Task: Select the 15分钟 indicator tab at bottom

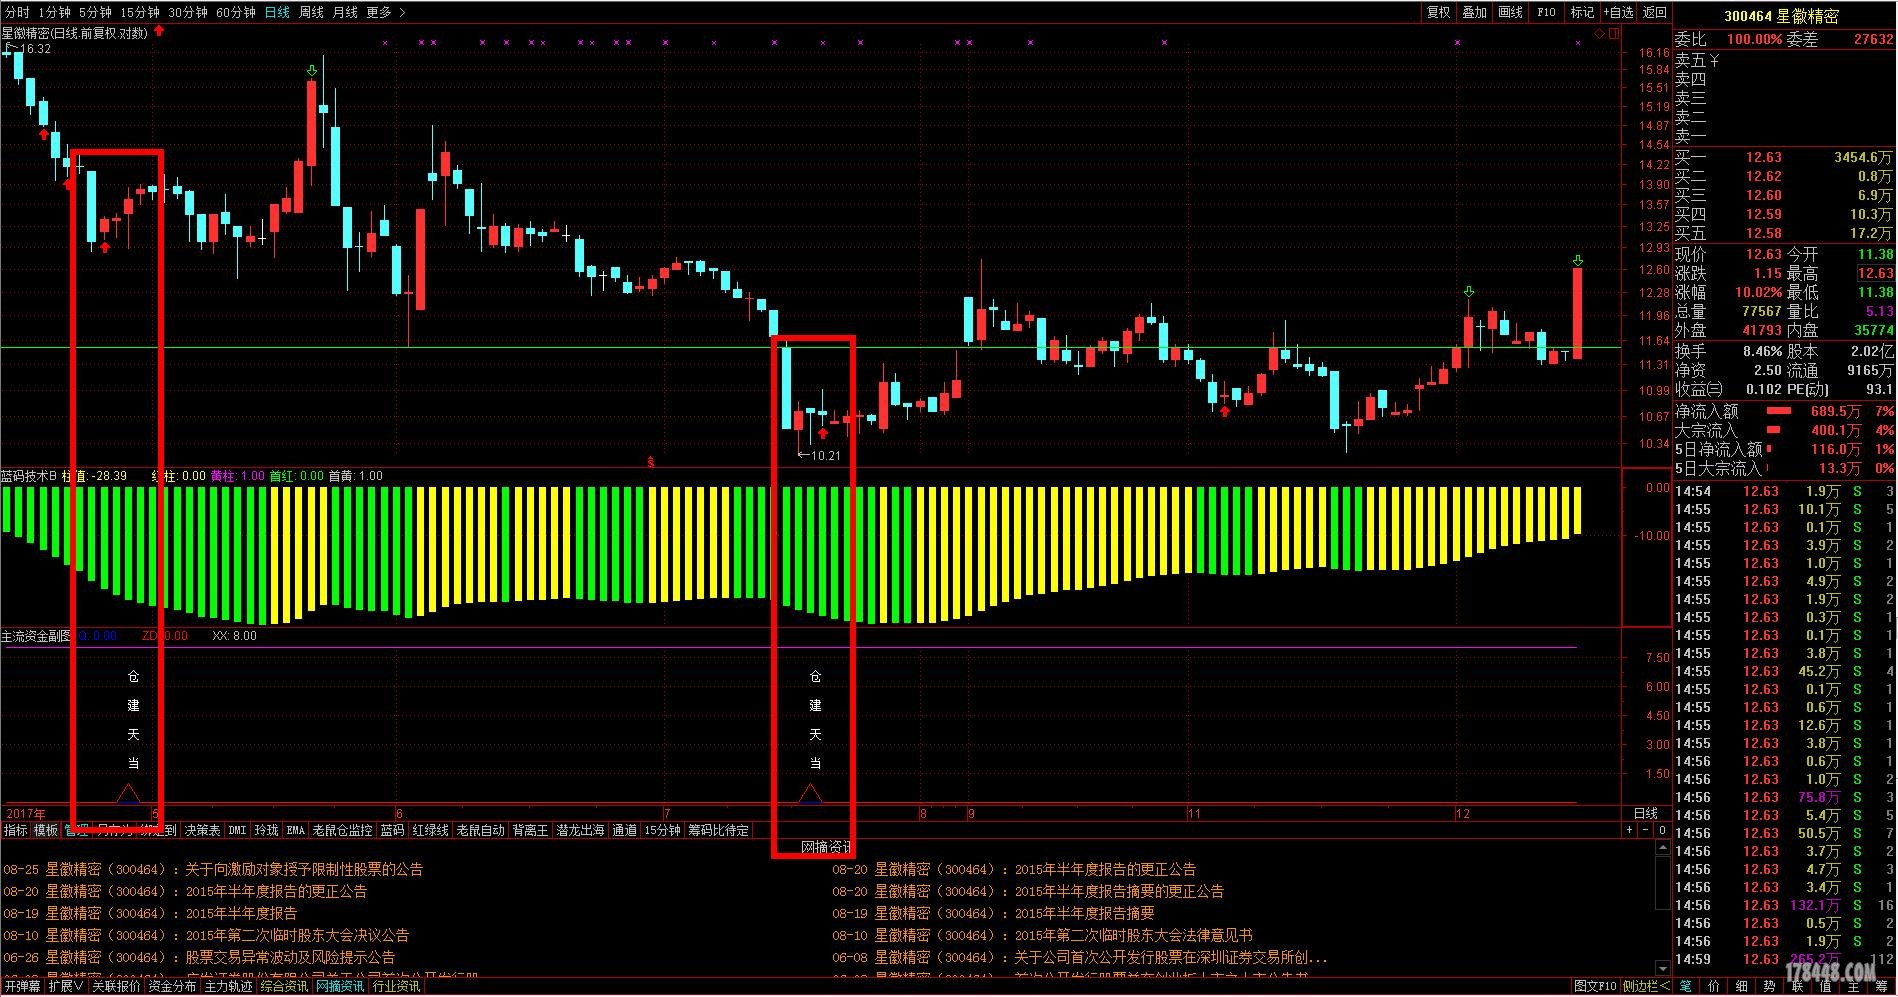Action: click(x=662, y=830)
